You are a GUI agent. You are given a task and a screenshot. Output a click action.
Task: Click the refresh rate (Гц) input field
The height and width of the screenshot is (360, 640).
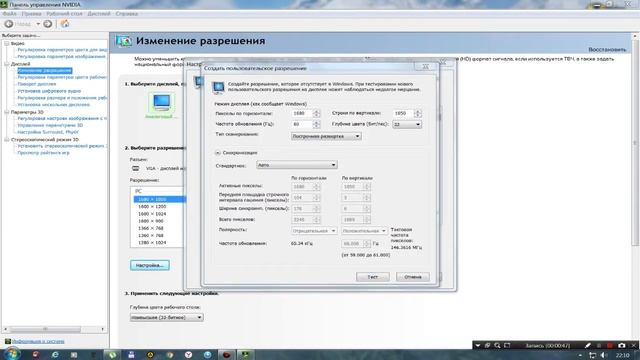[302, 124]
